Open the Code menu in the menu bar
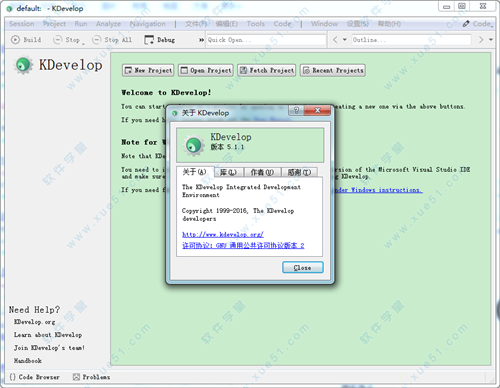The height and width of the screenshot is (388, 500). pos(282,24)
